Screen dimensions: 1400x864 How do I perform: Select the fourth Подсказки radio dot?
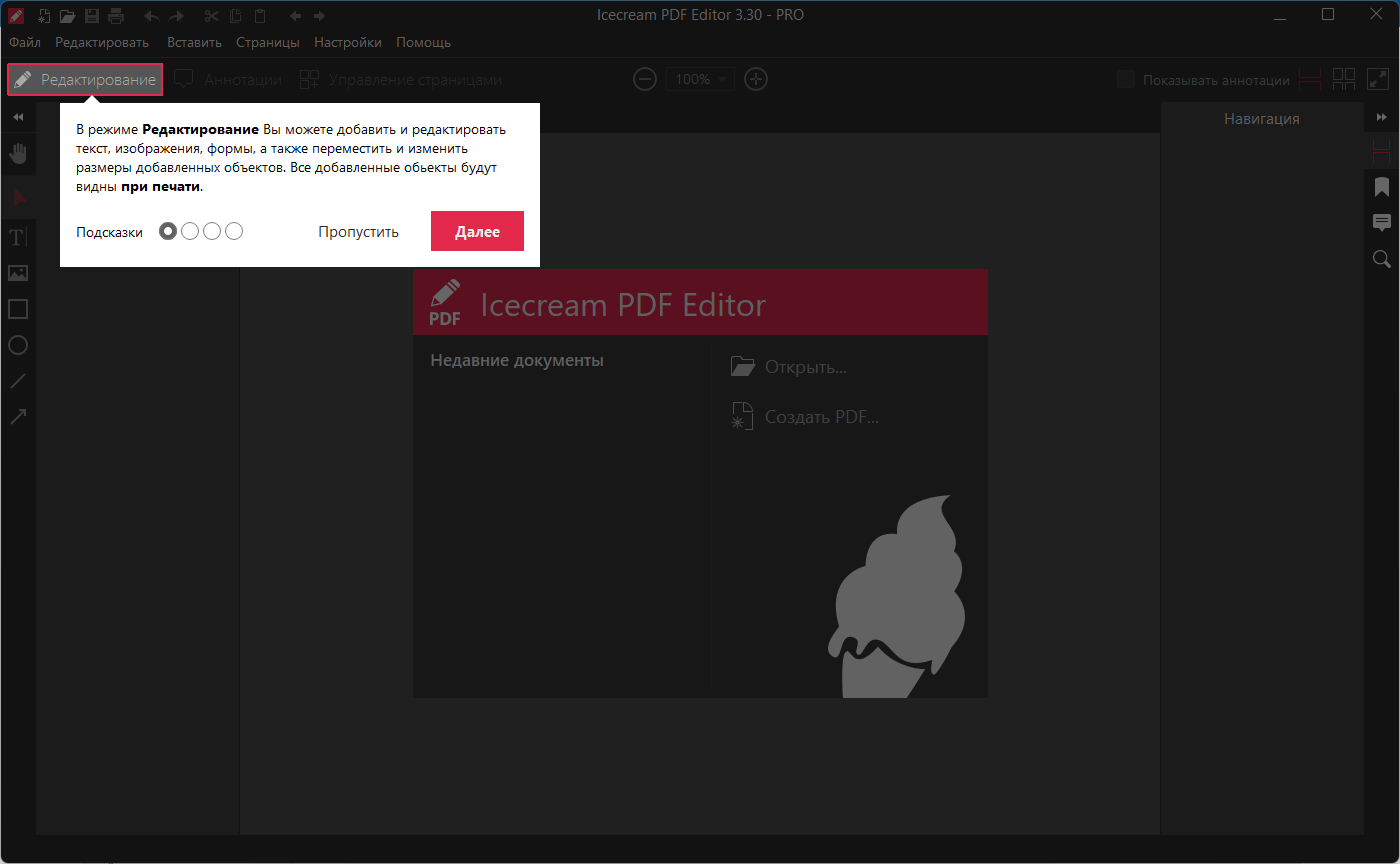pyautogui.click(x=234, y=231)
